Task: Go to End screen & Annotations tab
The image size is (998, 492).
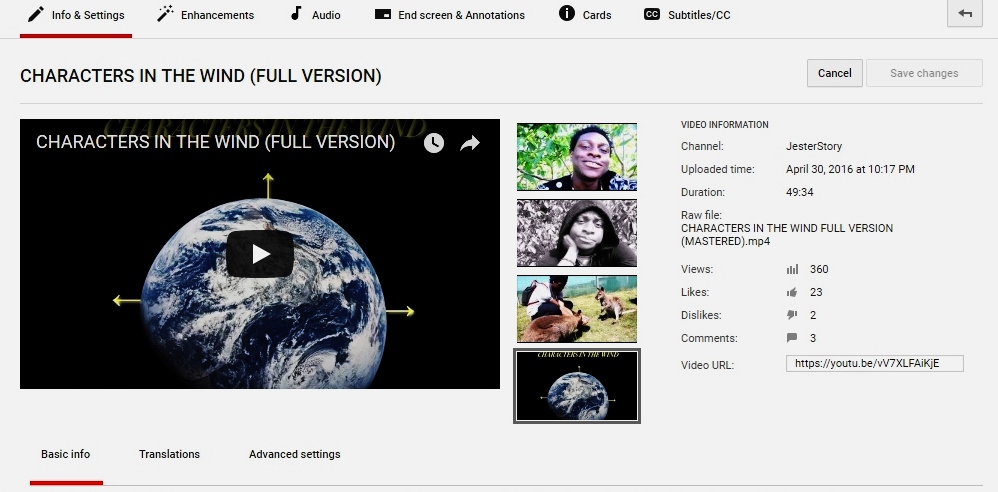Action: pos(450,15)
